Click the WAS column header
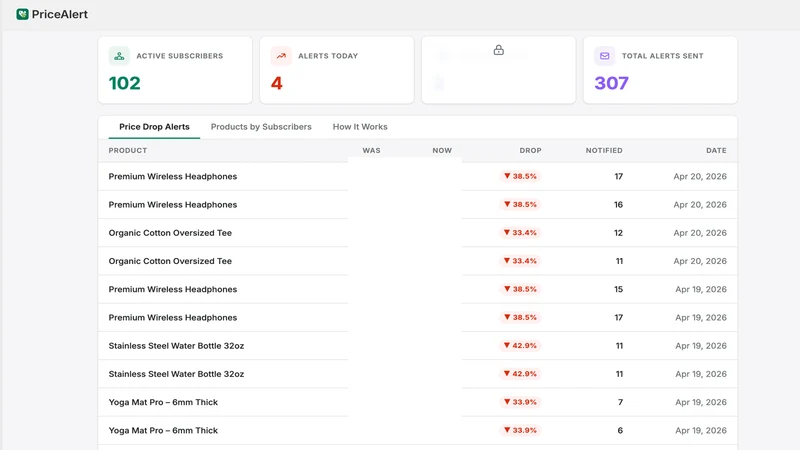Image resolution: width=800 pixels, height=450 pixels. (371, 151)
